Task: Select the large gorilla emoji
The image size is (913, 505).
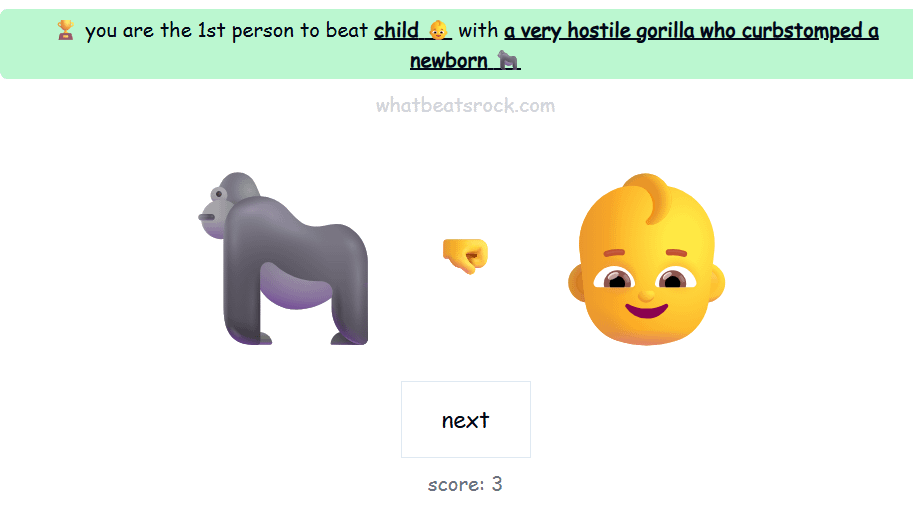Action: click(284, 259)
